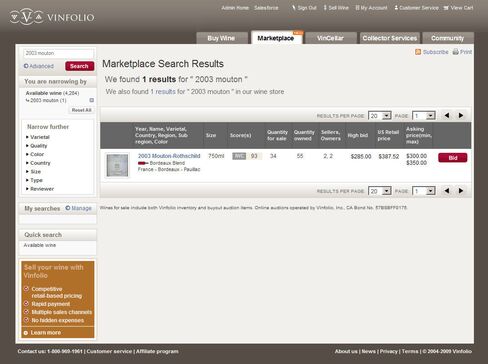
Task: Open the Affiliate program footer link
Action: tap(157, 351)
